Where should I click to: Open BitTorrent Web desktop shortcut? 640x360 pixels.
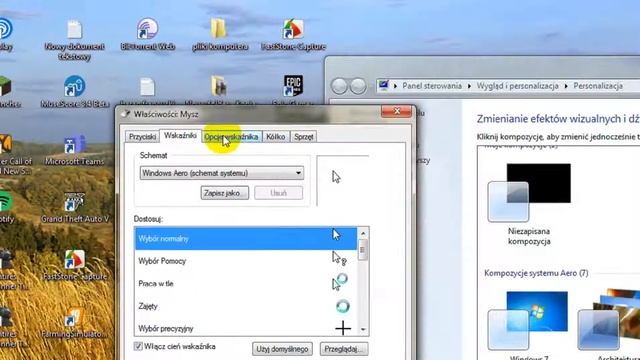pyautogui.click(x=147, y=35)
